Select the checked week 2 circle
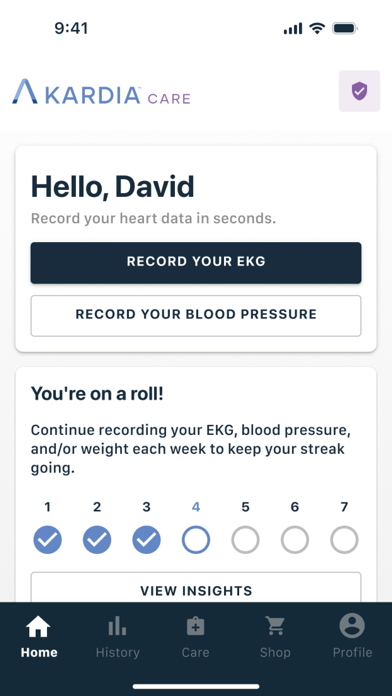392x696 pixels. pos(97,540)
